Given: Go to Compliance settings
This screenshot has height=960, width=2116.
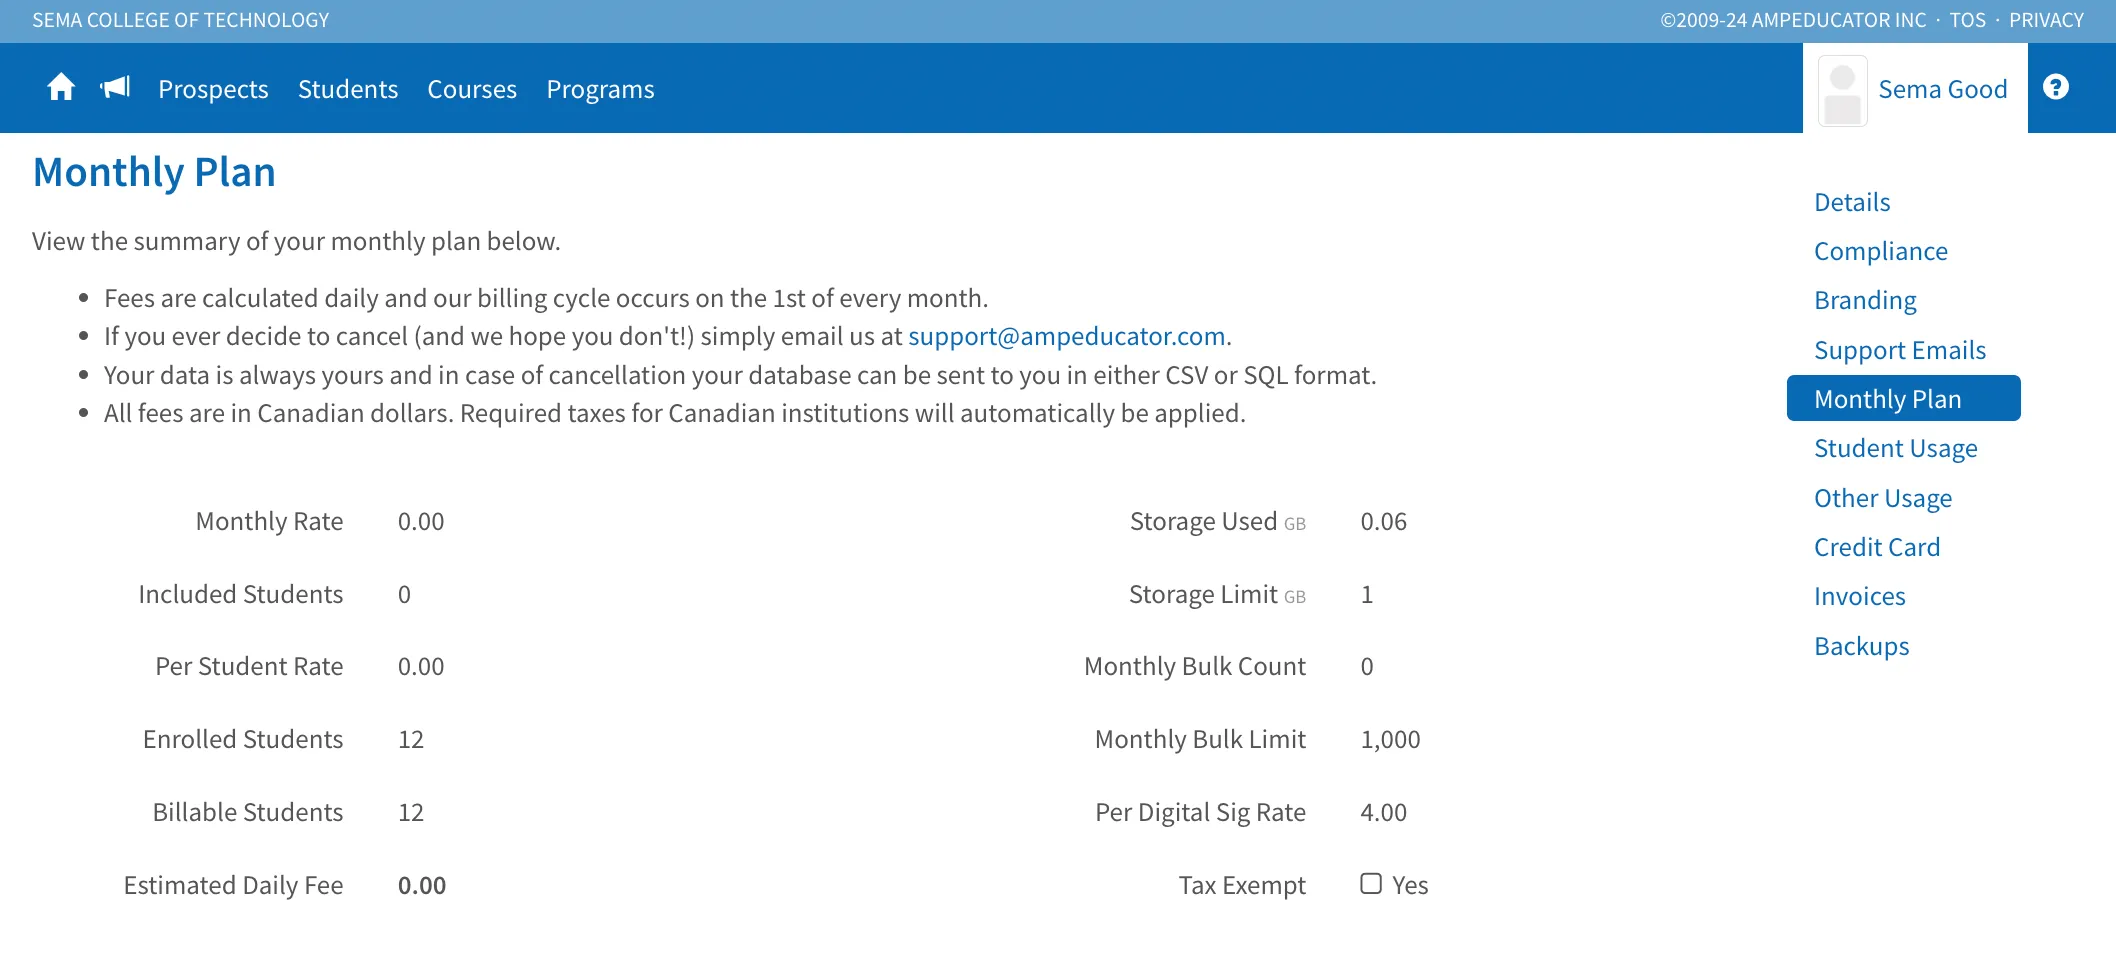Looking at the screenshot, I should click(1881, 251).
